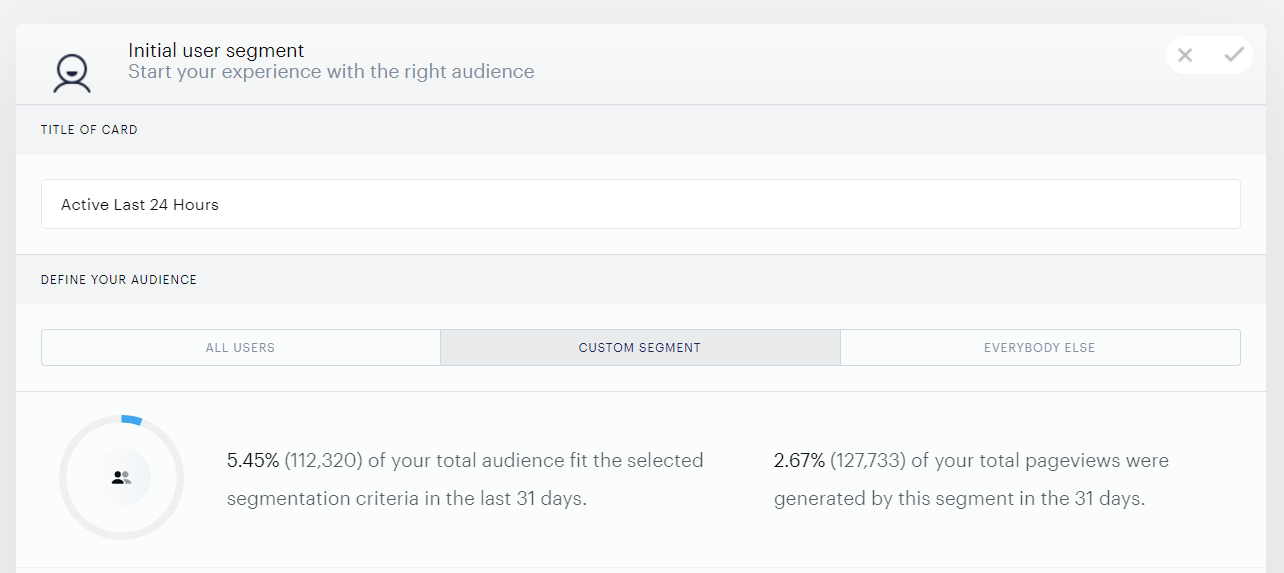Click the people icon inside the donut
The width and height of the screenshot is (1284, 573).
point(121,478)
